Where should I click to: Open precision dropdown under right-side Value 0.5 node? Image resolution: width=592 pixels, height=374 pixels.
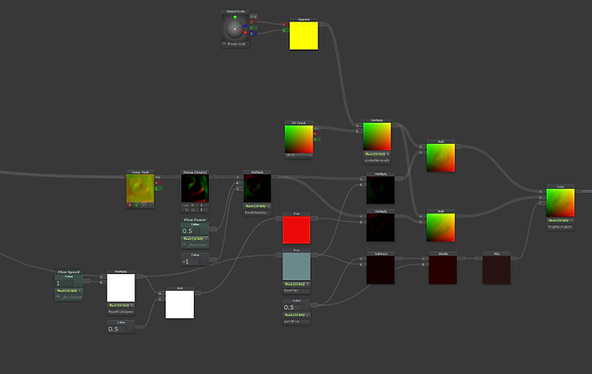tap(296, 315)
